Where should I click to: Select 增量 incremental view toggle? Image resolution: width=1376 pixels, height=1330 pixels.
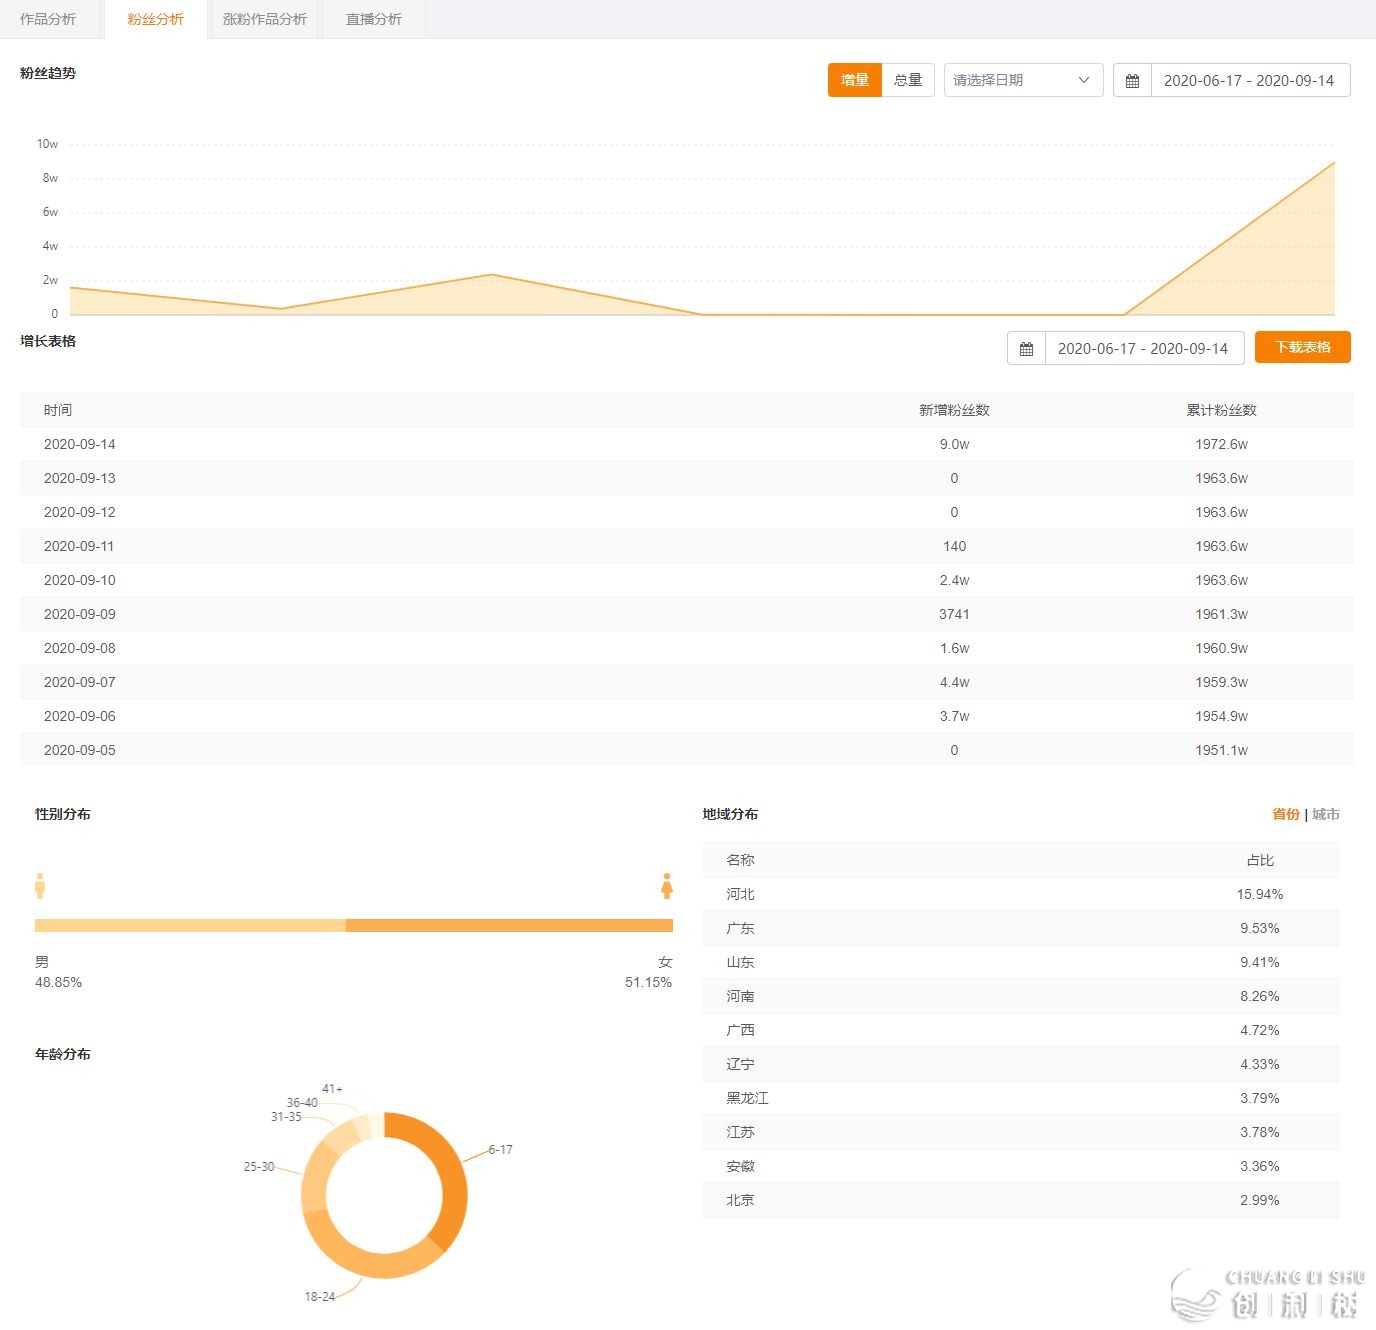pos(854,80)
